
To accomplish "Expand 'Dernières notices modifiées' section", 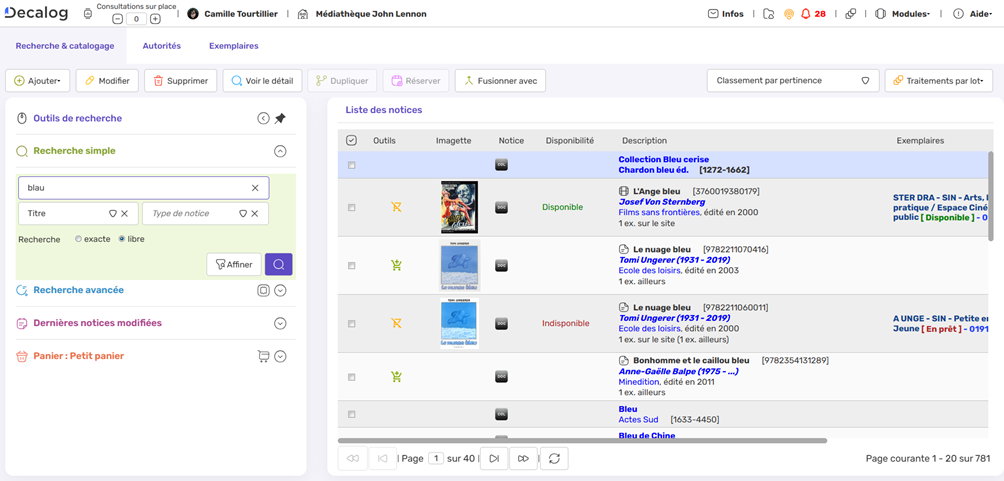I will [x=280, y=323].
